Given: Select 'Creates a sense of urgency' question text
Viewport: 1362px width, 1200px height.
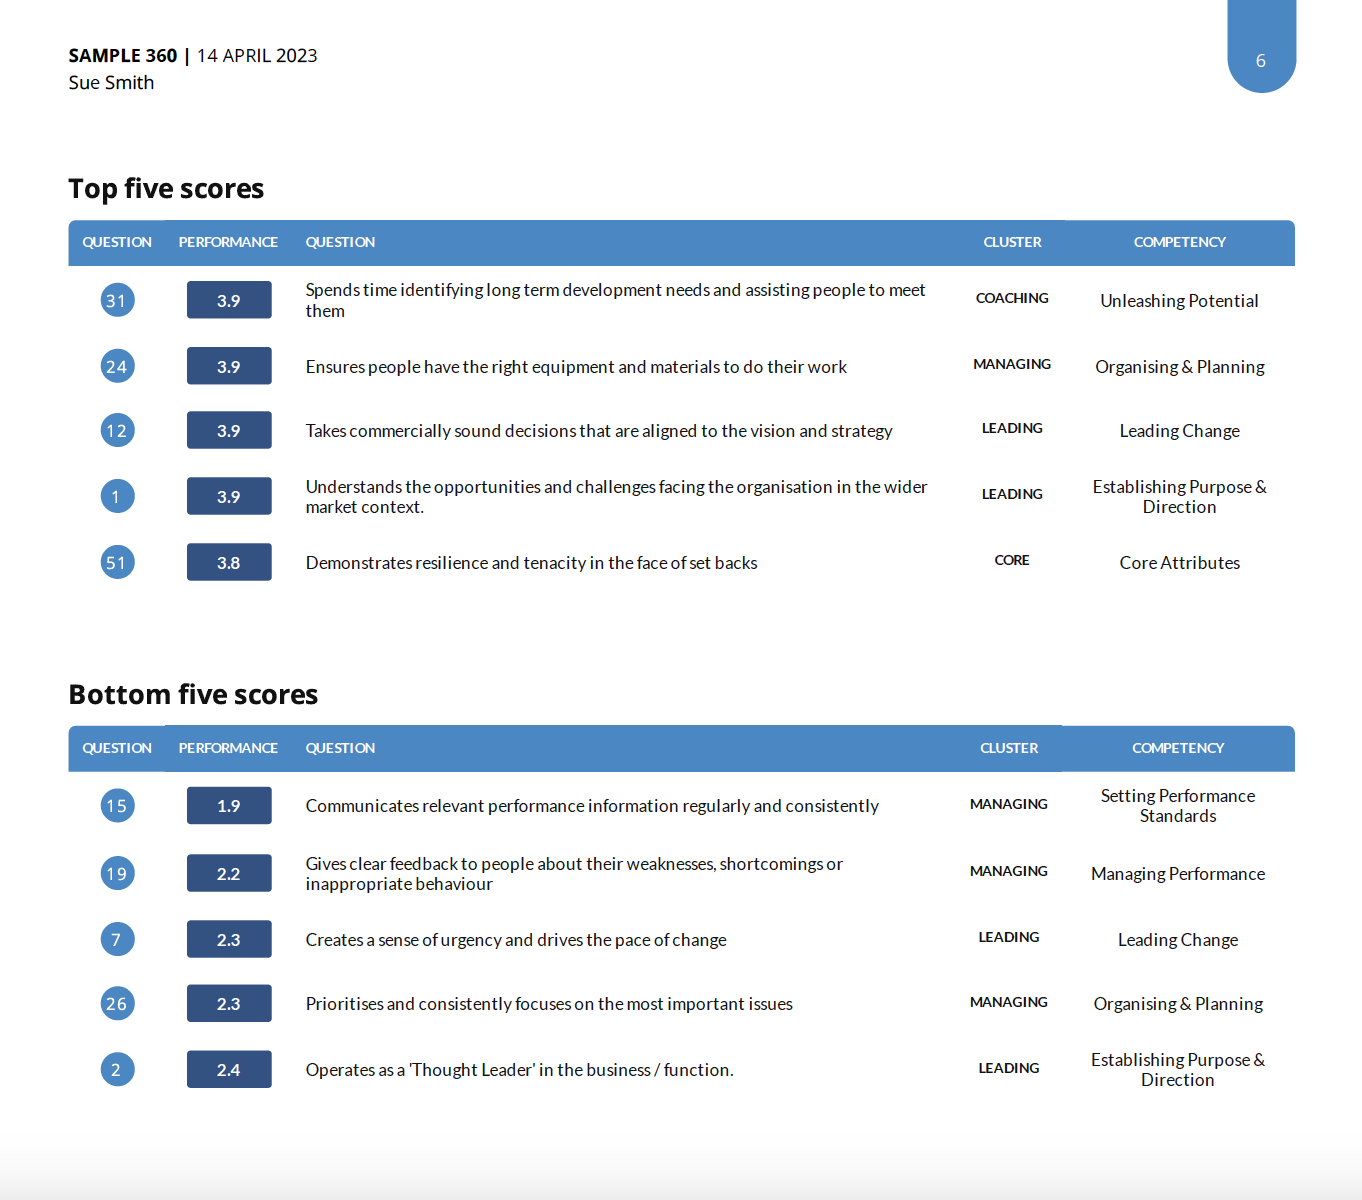Looking at the screenshot, I should click(516, 940).
